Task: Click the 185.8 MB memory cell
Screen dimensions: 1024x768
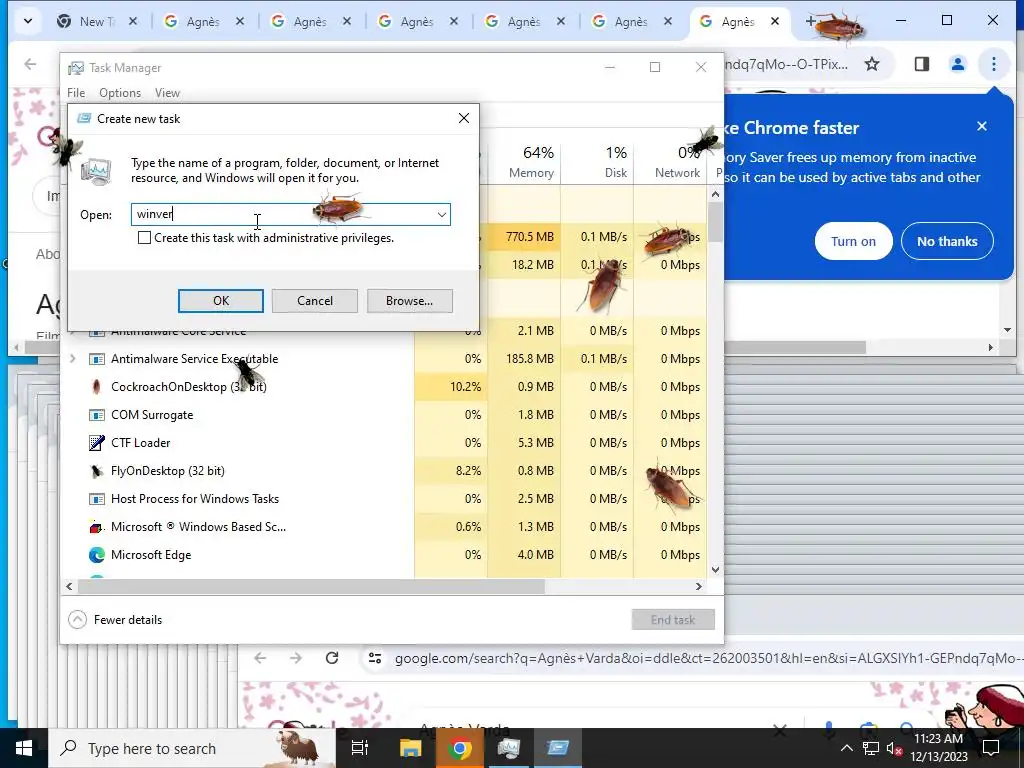Action: (x=524, y=359)
